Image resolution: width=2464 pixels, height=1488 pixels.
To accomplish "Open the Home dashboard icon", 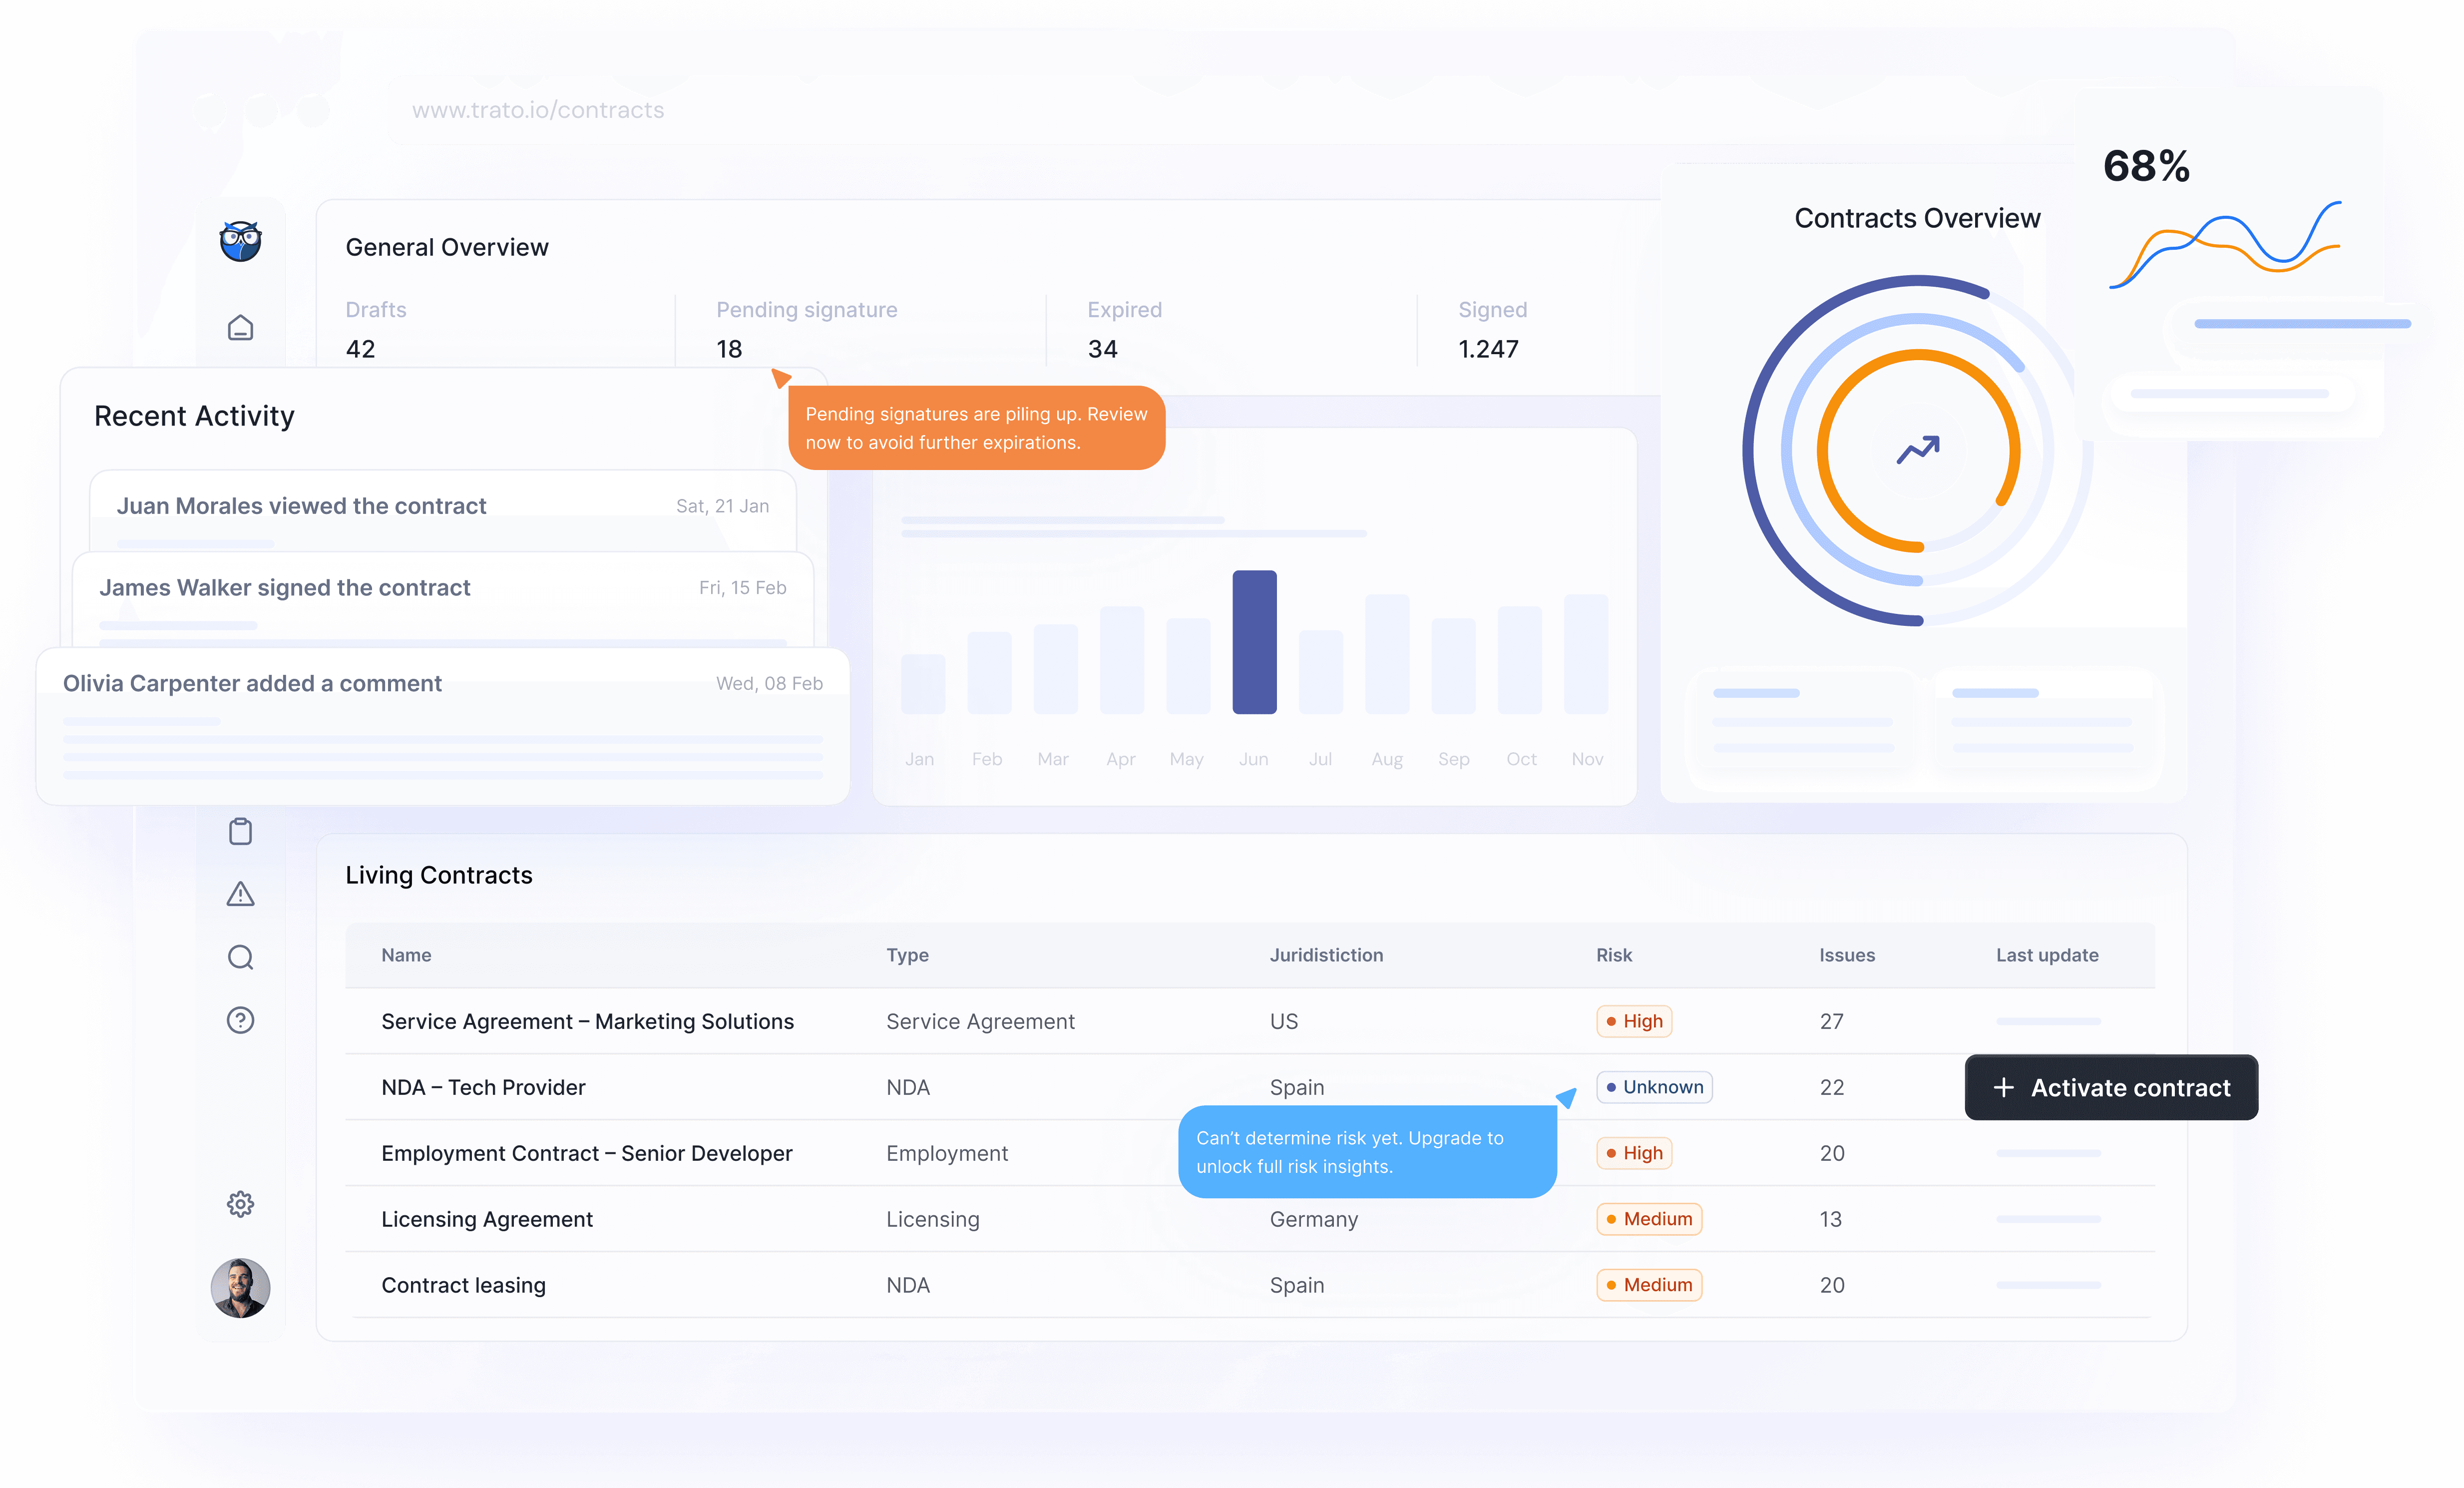I will [240, 327].
